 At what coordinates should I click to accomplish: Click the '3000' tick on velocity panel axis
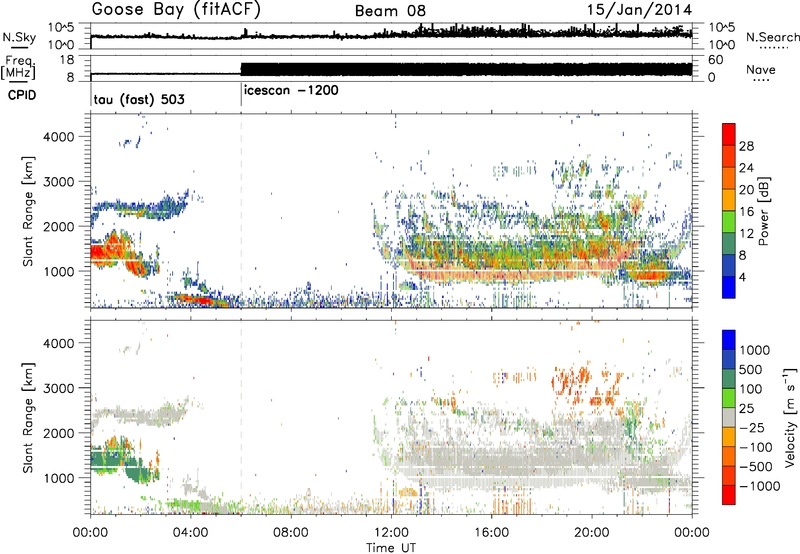[x=58, y=388]
